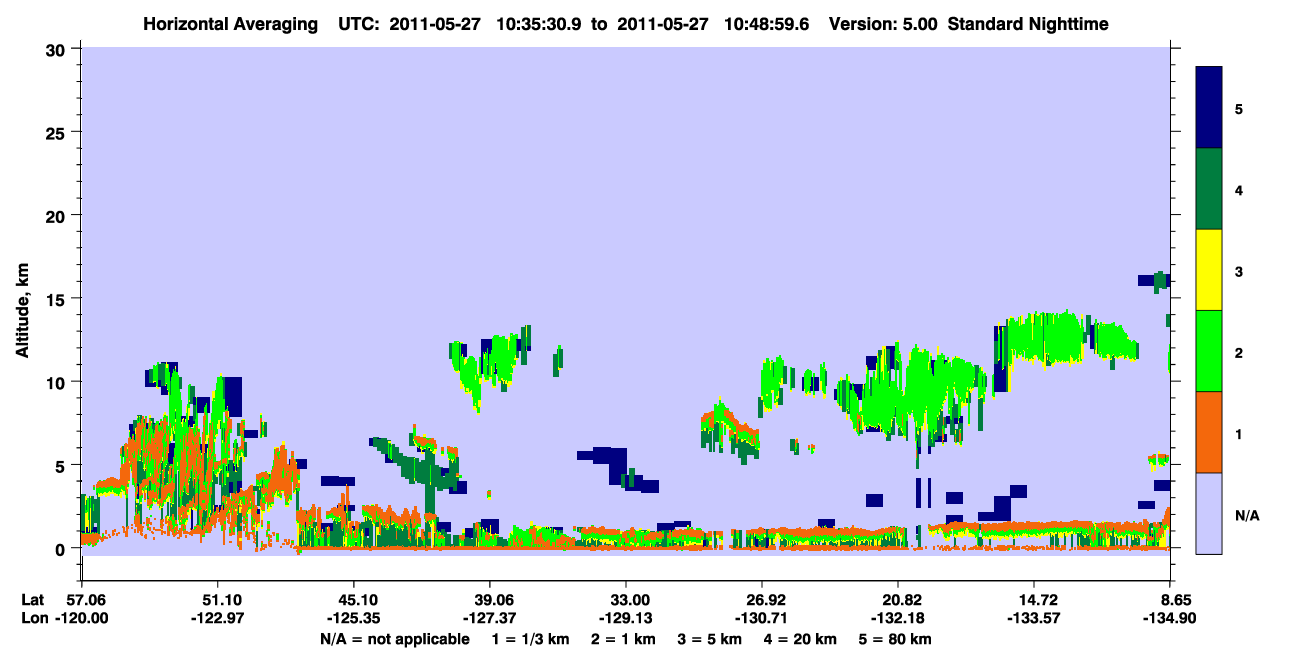Click the legend entry '5 = 80 km'
Image resolution: width=1300 pixels, height=667 pixels.
(x=896, y=639)
